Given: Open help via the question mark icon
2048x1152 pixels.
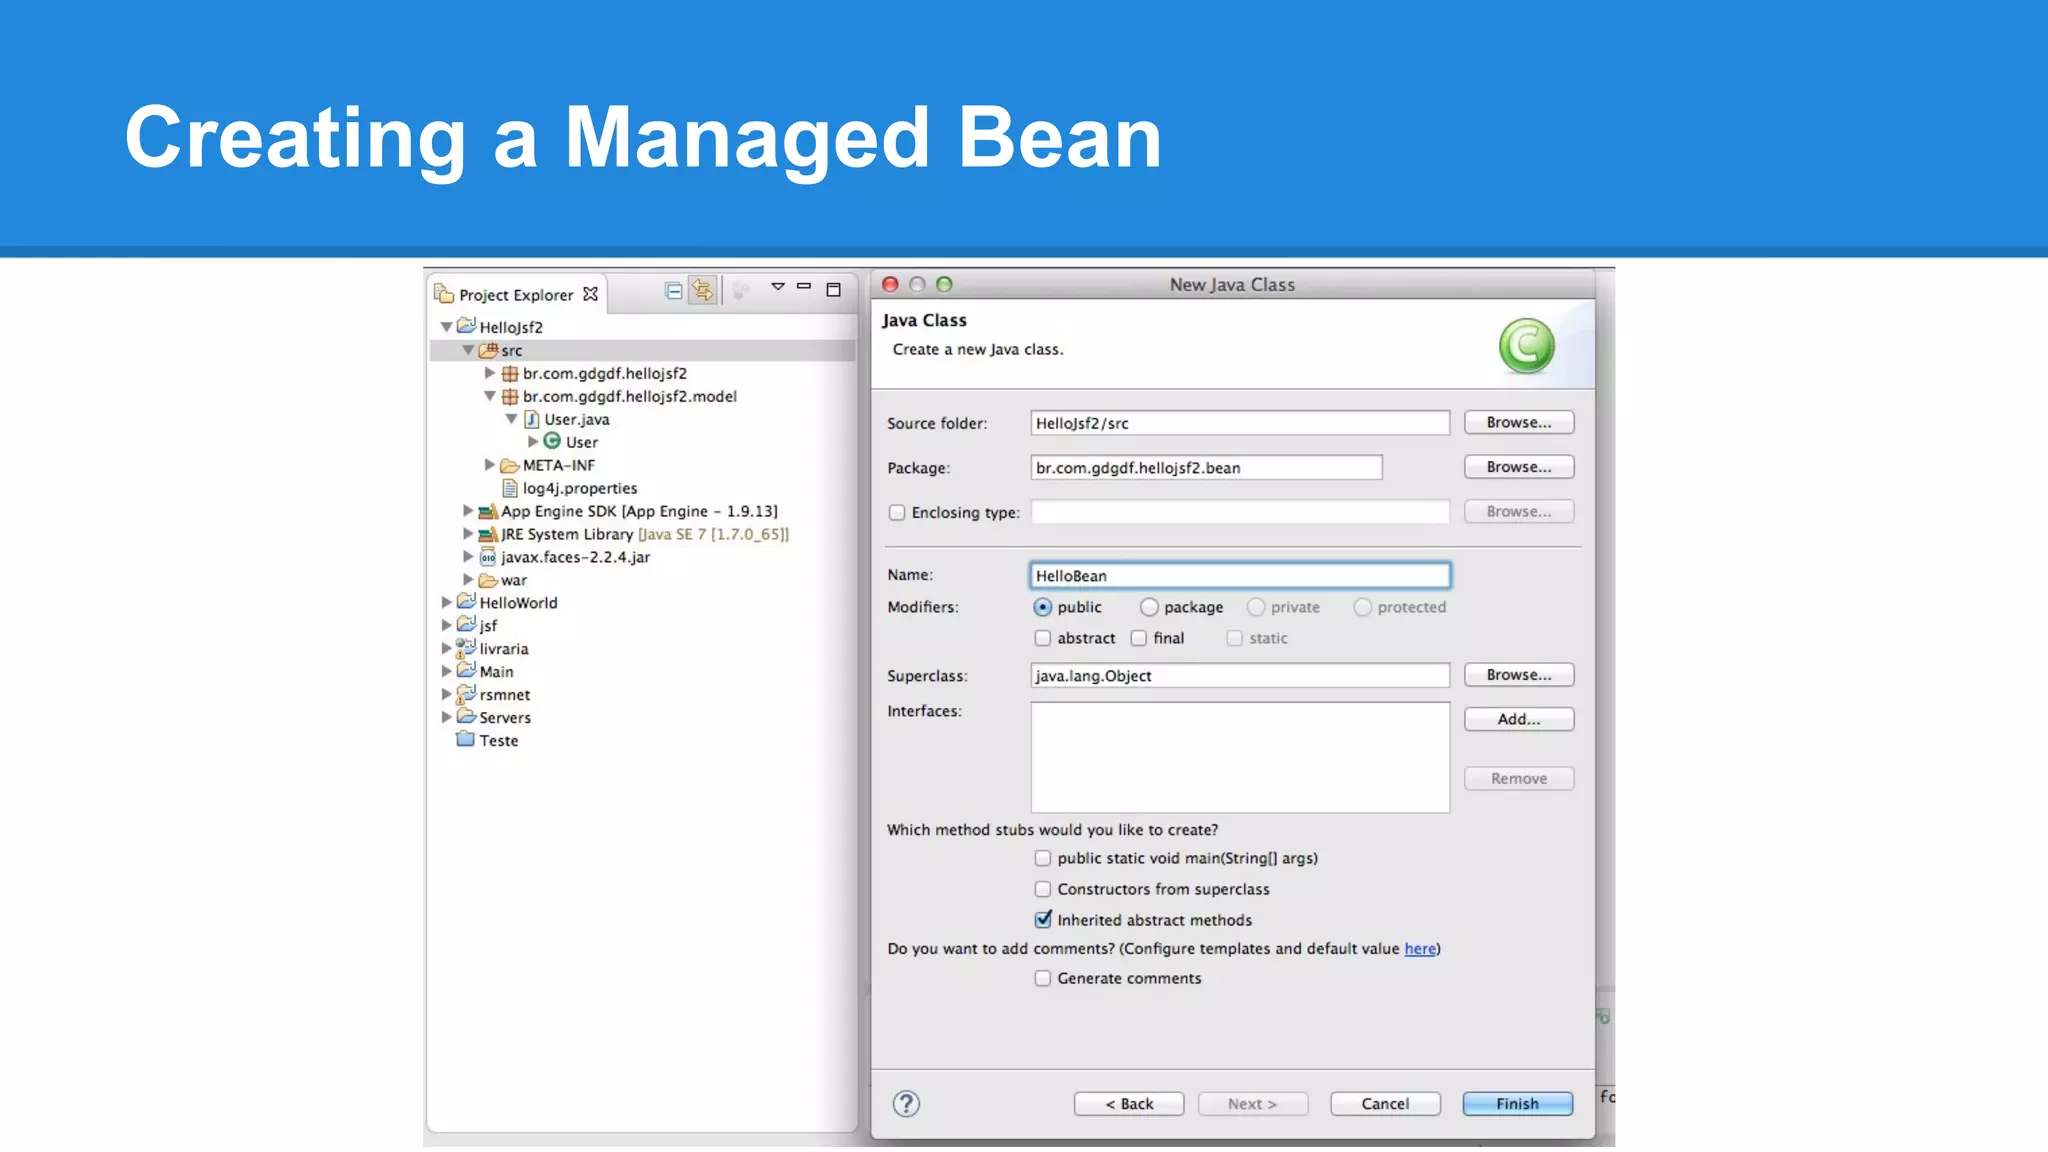Looking at the screenshot, I should coord(906,1103).
